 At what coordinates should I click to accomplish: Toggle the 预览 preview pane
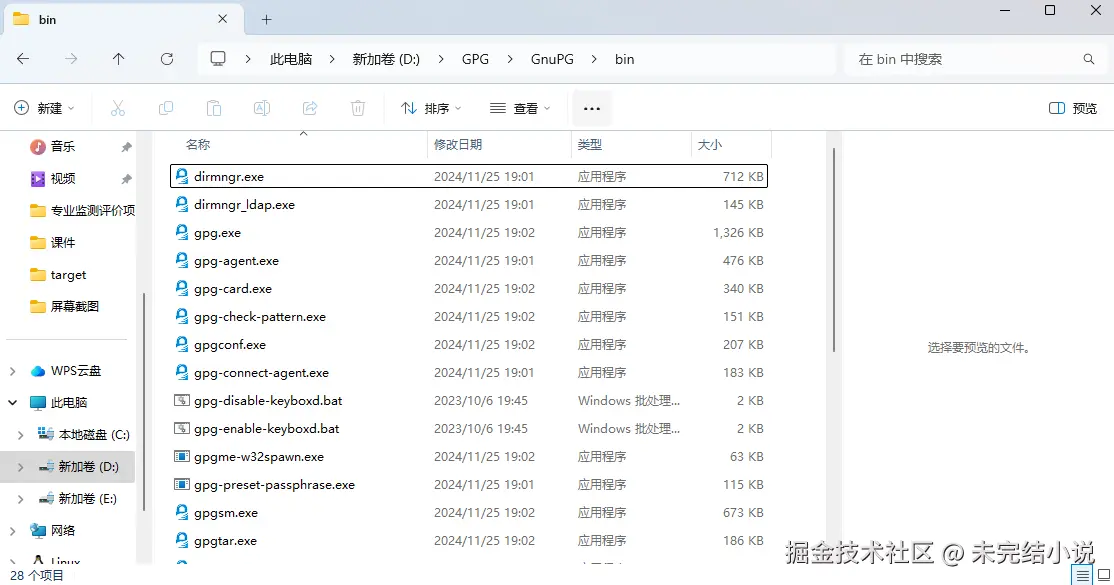point(1072,108)
